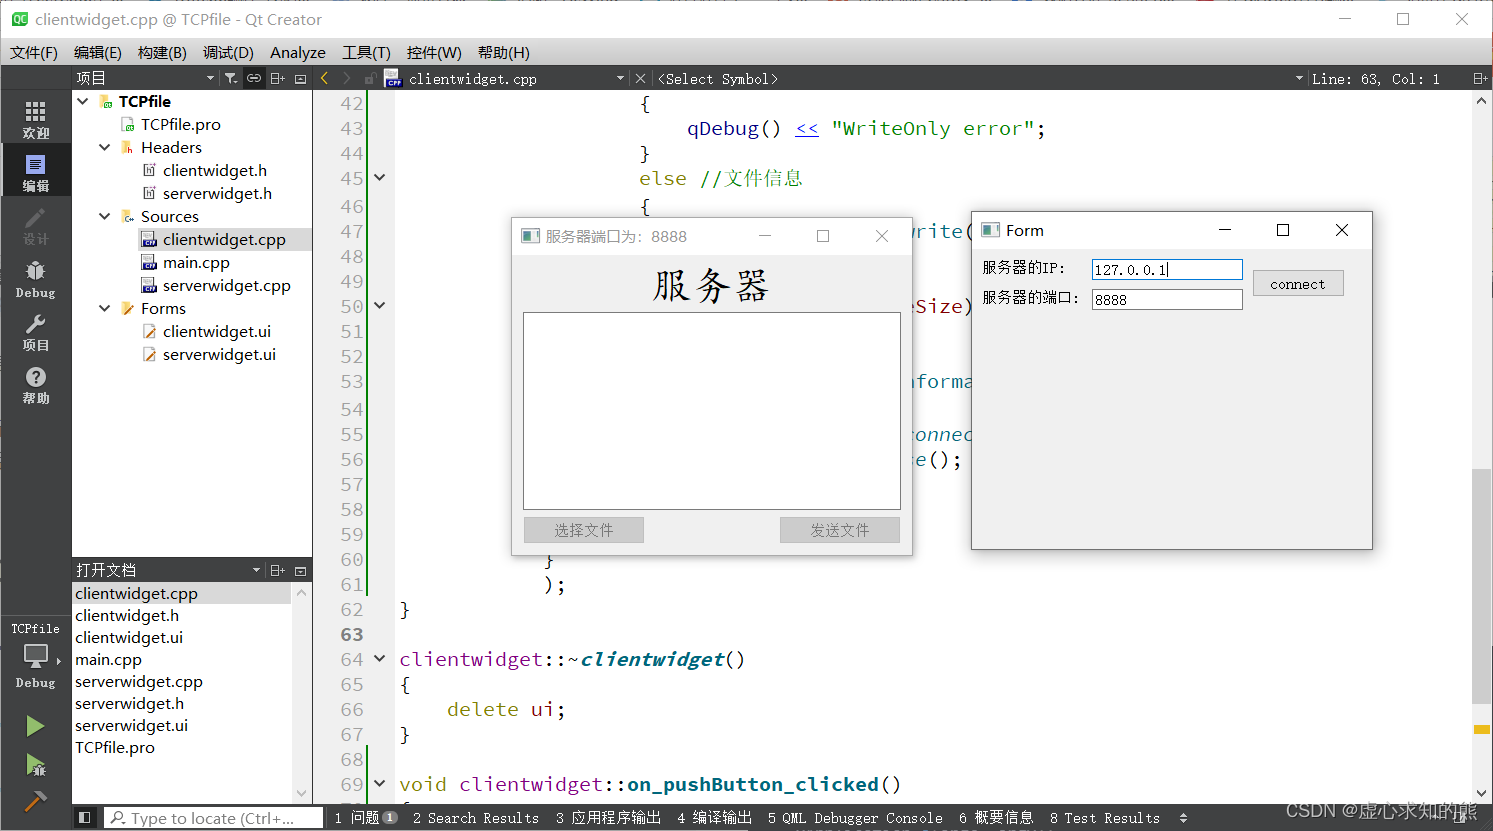Open the TCPfile kit selector monitor icon

pos(35,656)
